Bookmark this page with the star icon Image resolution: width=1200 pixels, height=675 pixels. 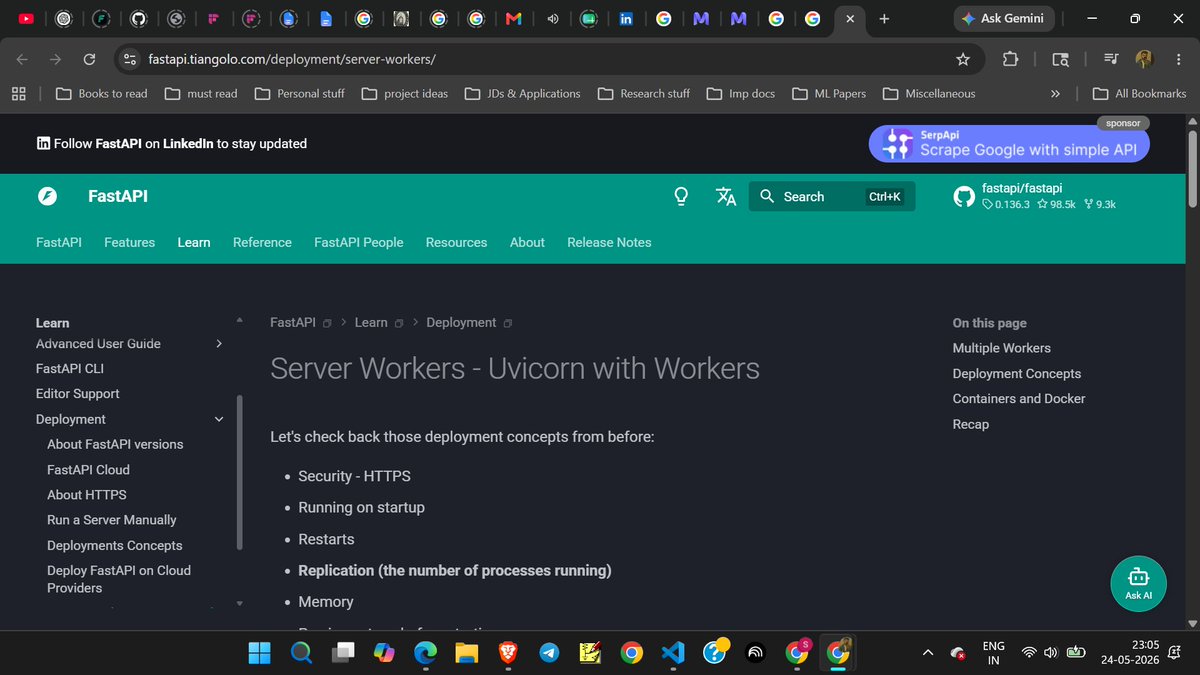click(x=963, y=60)
